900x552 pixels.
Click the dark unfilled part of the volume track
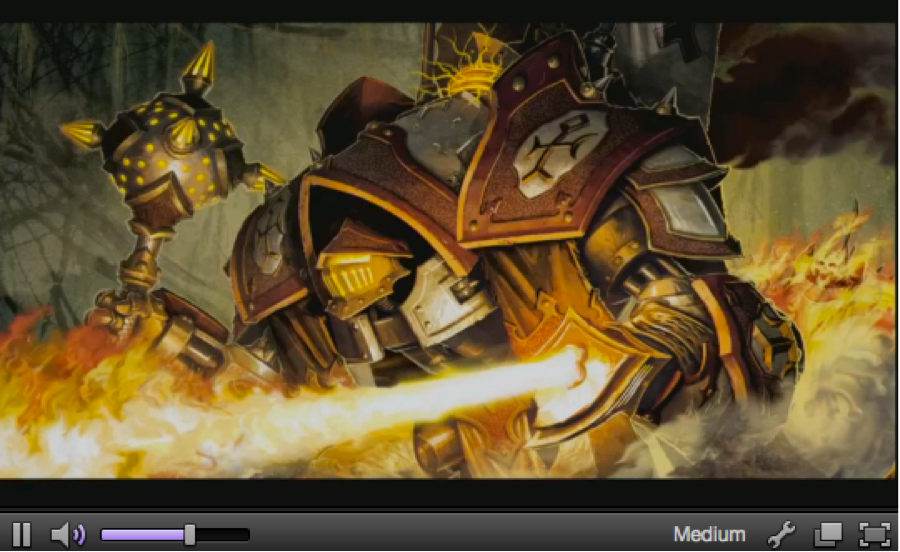(222, 535)
